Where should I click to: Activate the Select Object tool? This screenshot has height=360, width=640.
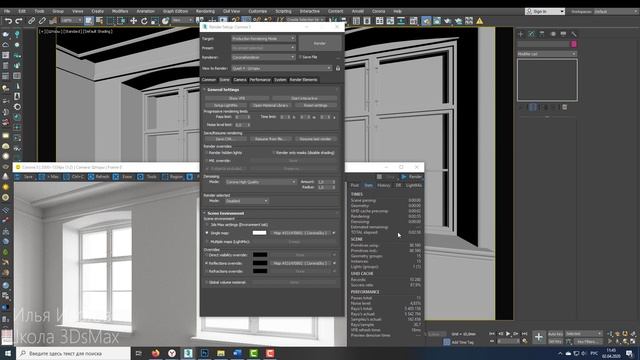89,21
